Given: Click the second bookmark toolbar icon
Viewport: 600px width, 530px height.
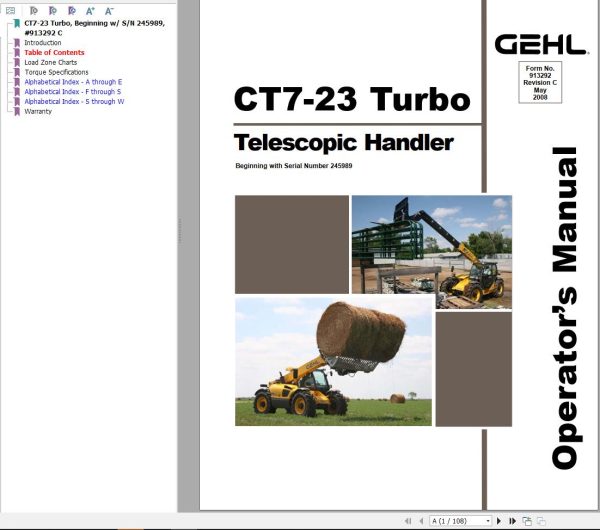Looking at the screenshot, I should click(x=52, y=11).
